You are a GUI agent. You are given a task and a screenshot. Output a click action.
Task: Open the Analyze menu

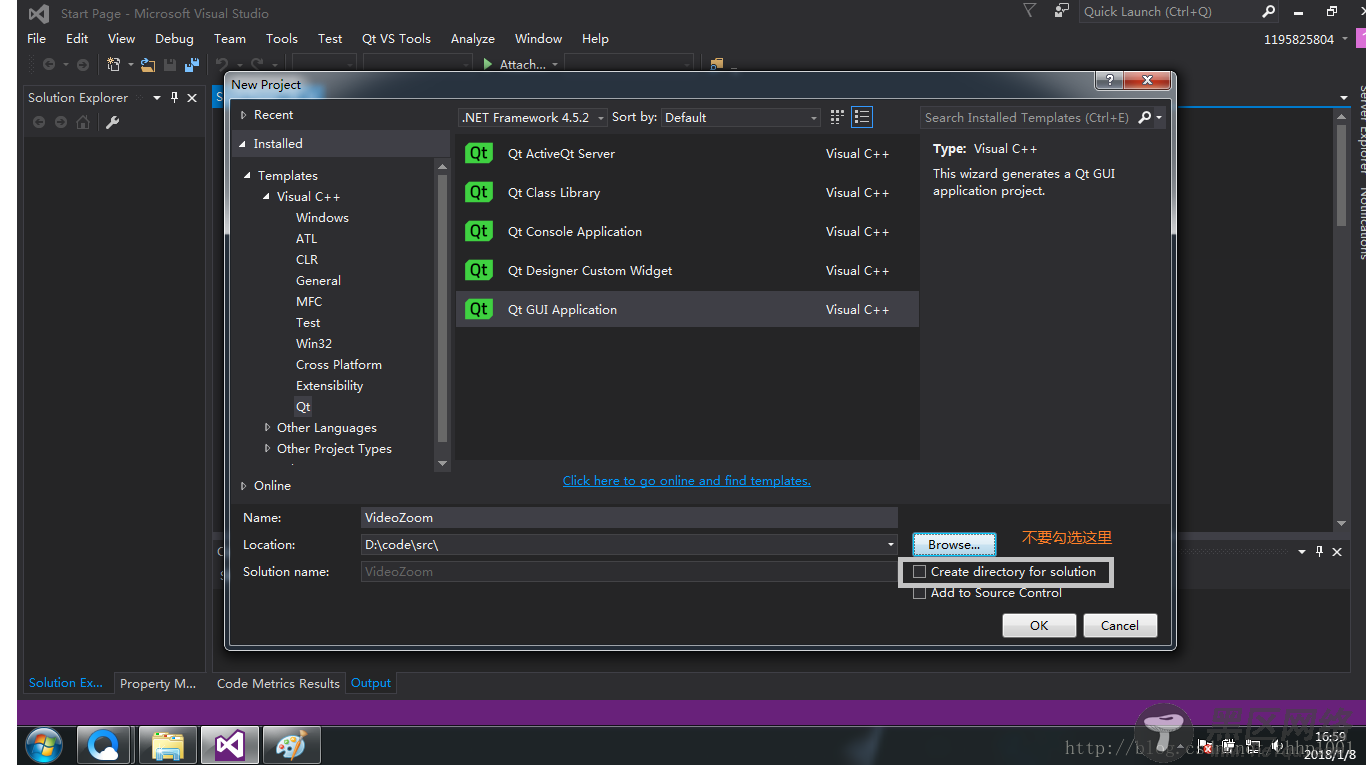point(473,38)
